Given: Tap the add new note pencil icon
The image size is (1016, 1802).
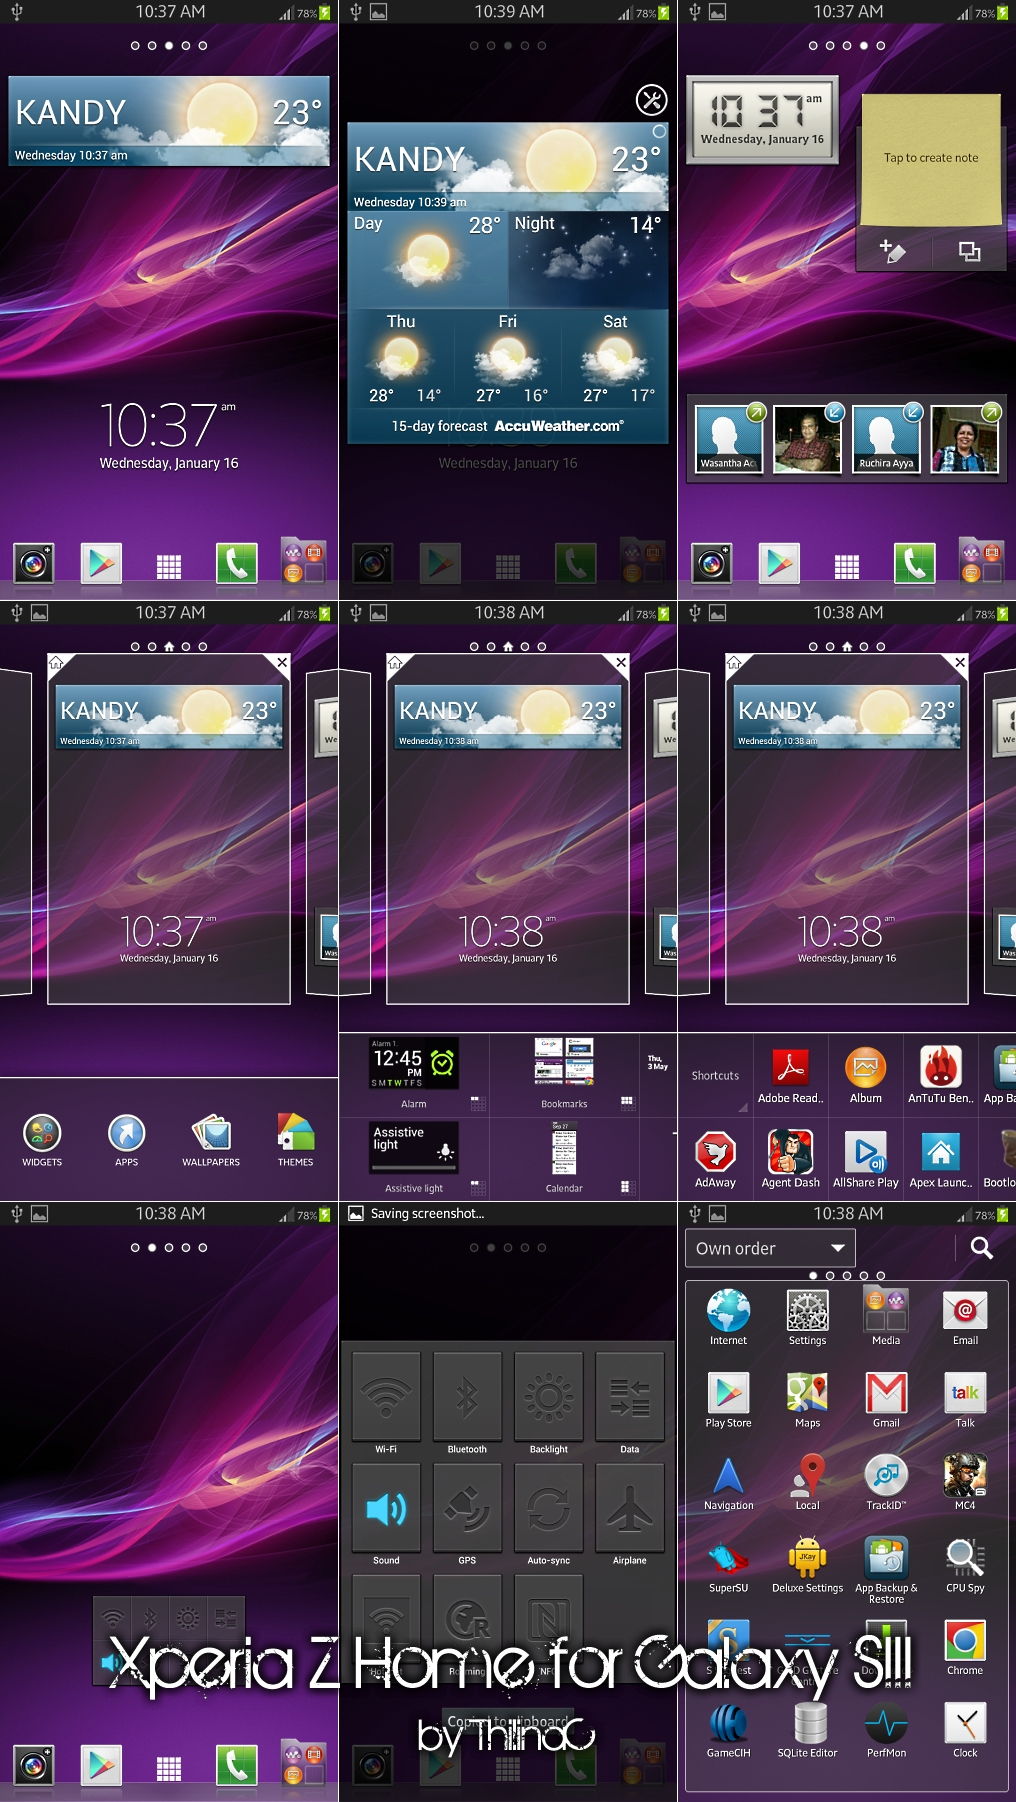Looking at the screenshot, I should [892, 251].
